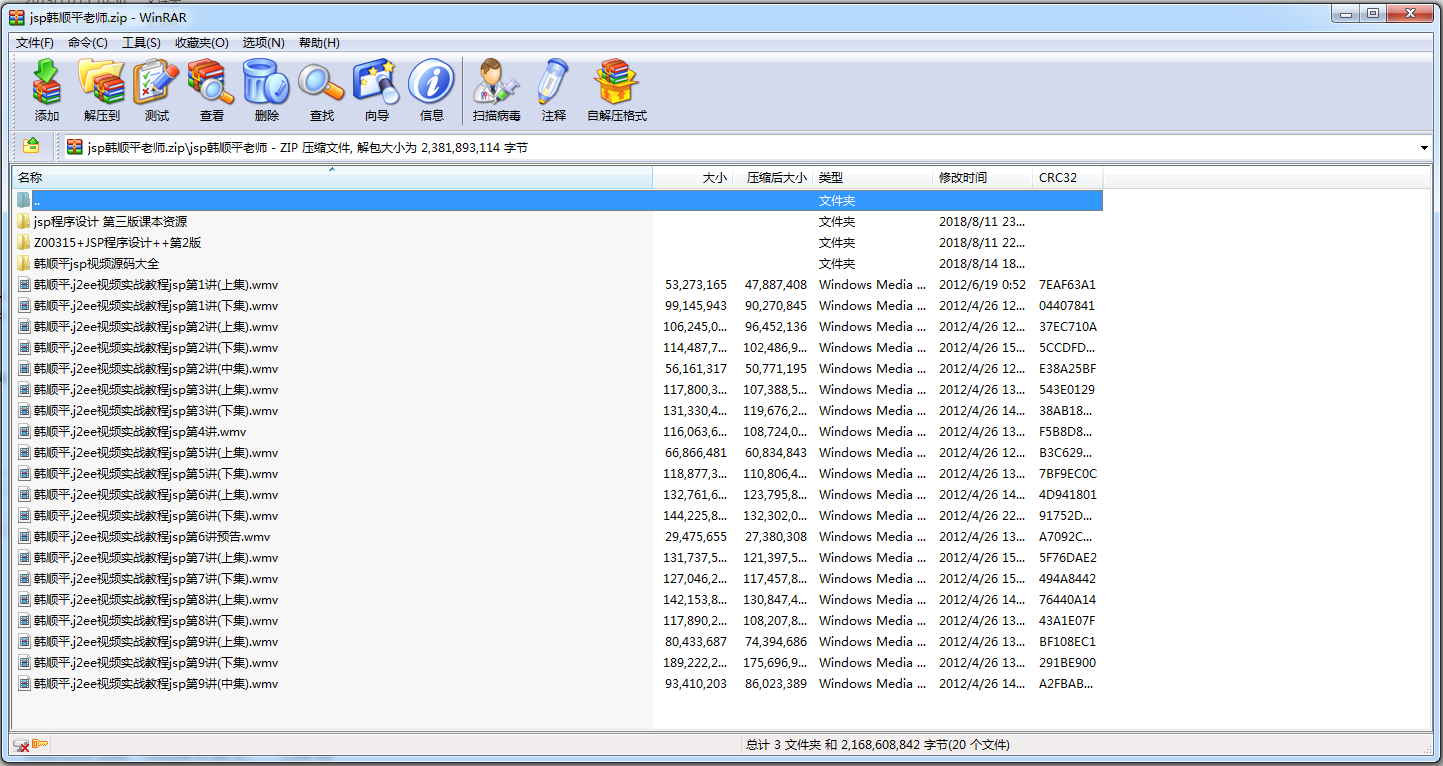Open the 帮助(H) menu
This screenshot has height=766, width=1443.
(319, 43)
